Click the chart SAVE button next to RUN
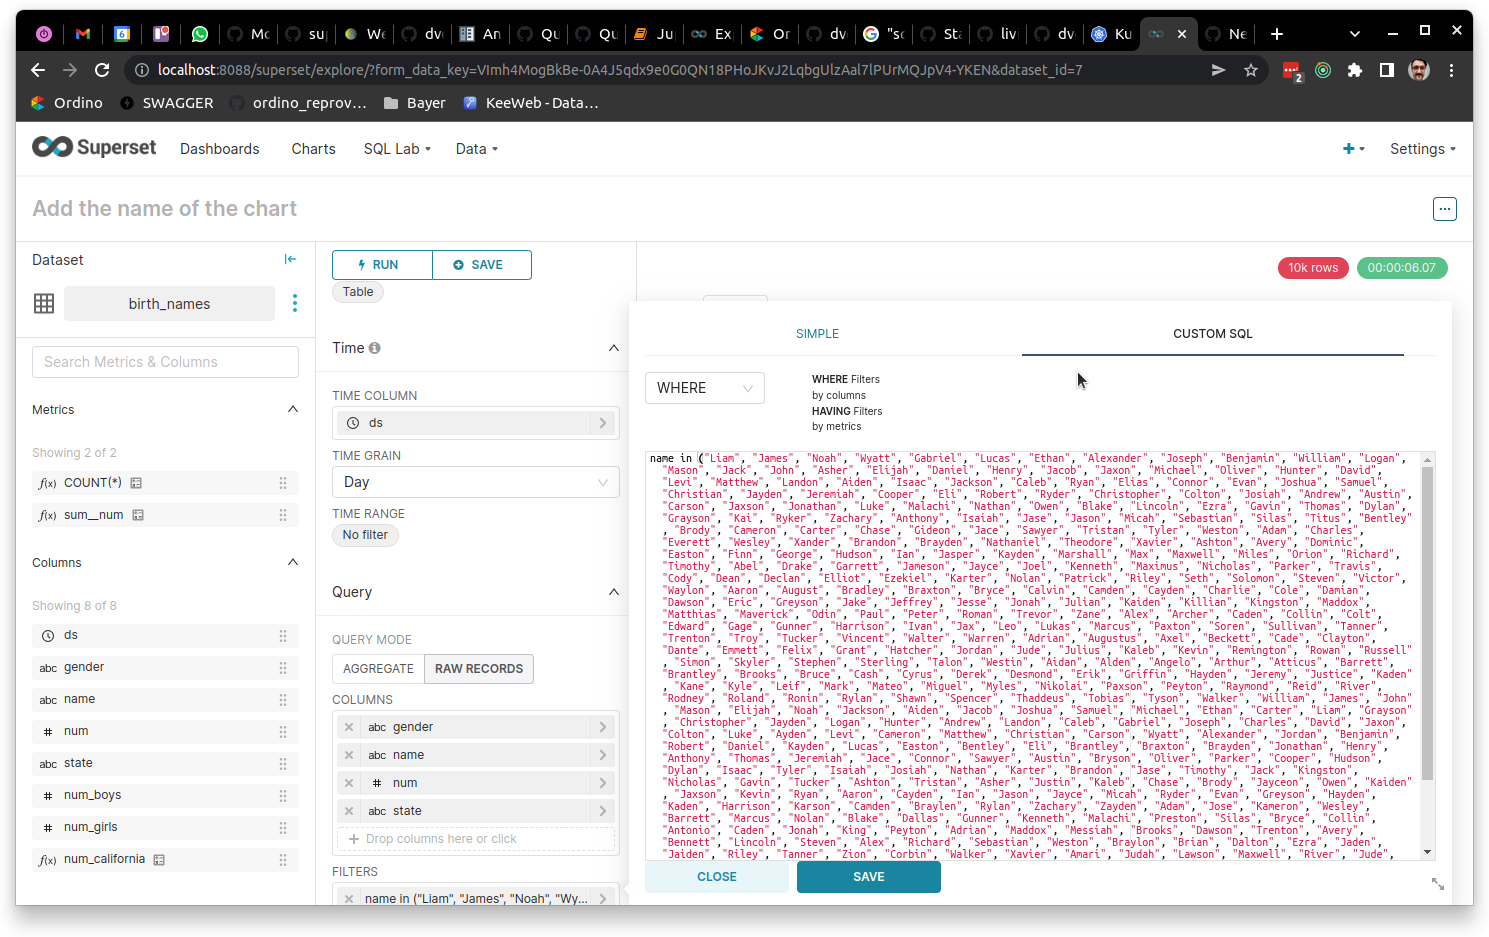 point(481,265)
